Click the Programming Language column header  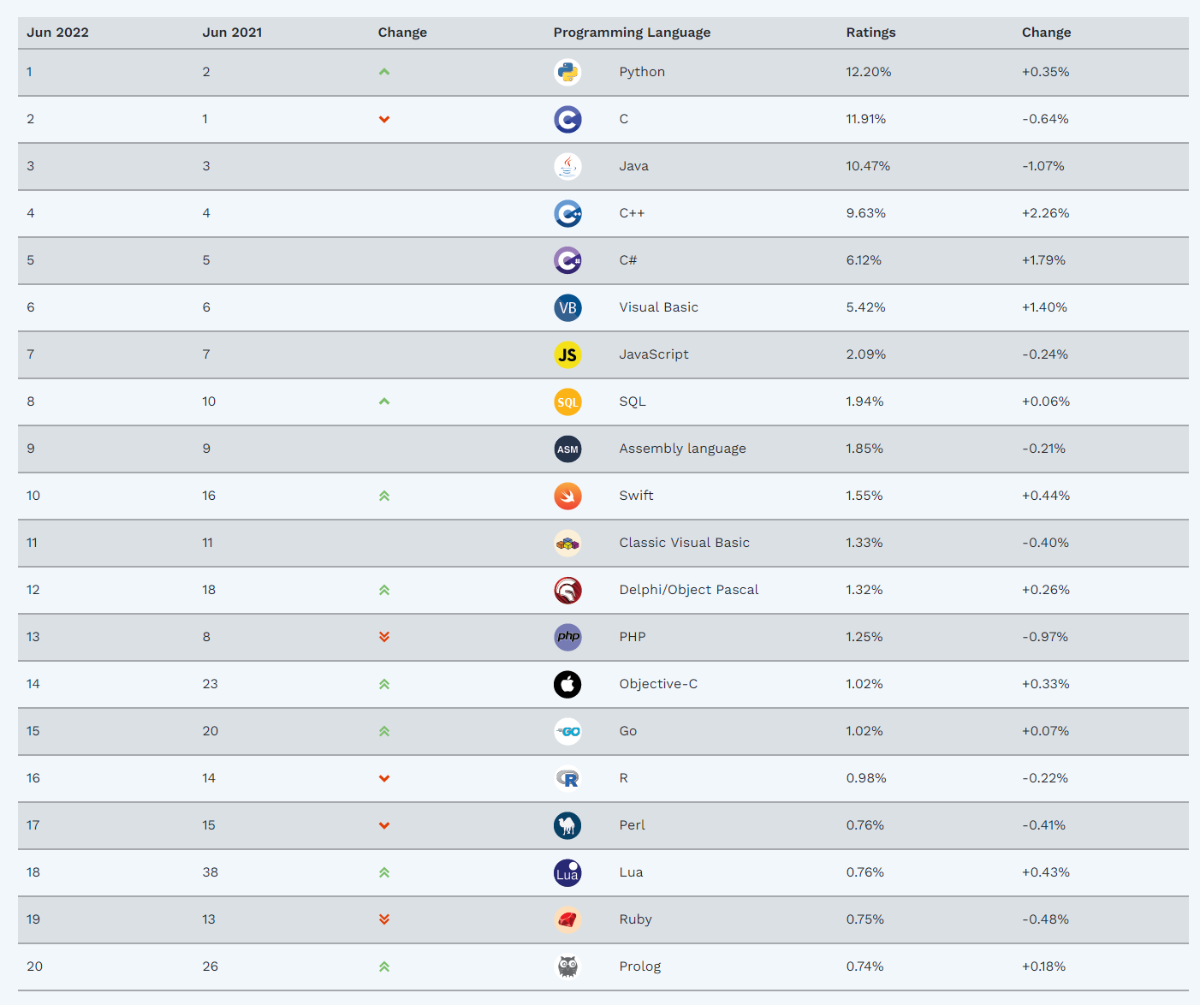point(632,32)
